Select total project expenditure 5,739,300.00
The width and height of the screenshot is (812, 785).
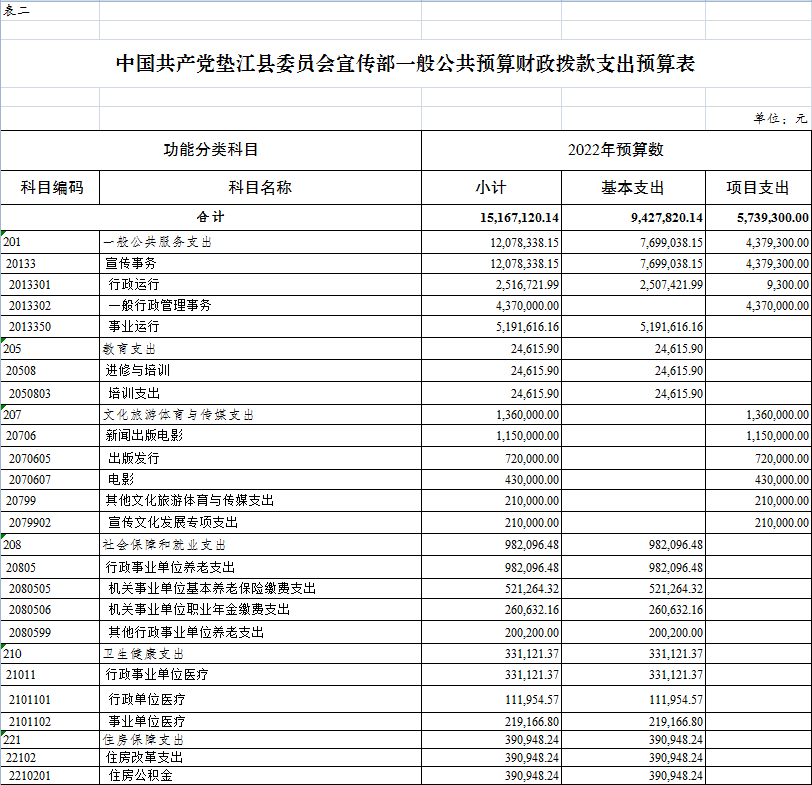pos(758,217)
